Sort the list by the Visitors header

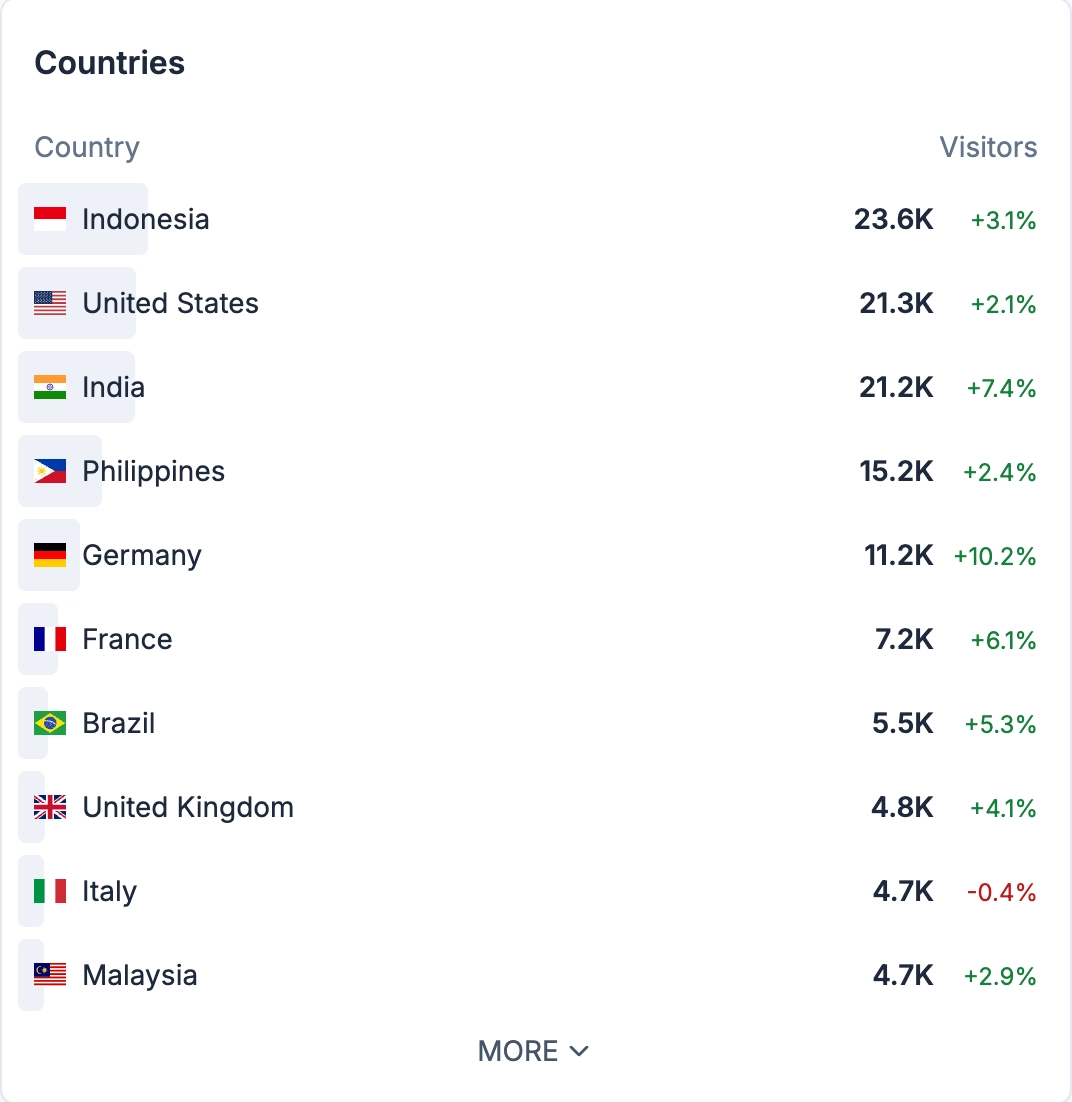(x=988, y=147)
